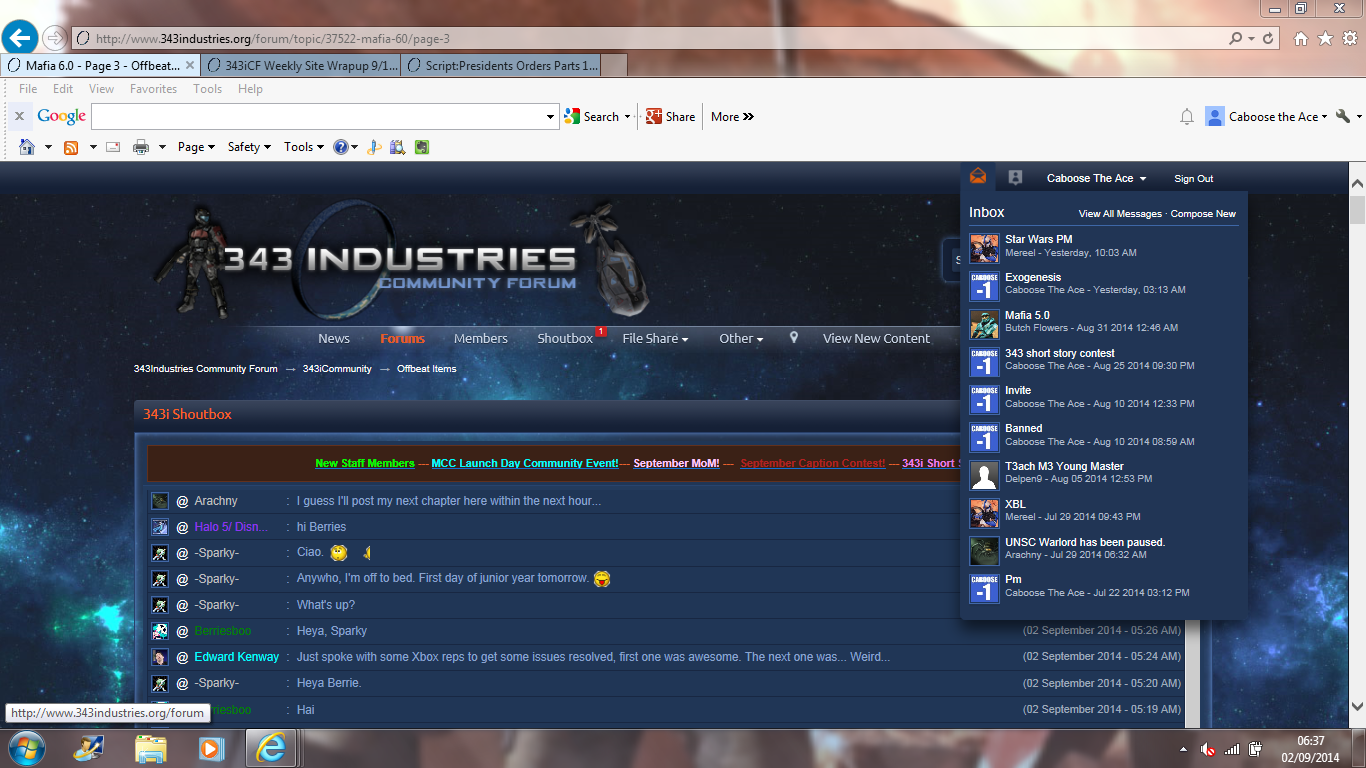Expand the Safety command bar menu

(x=249, y=147)
